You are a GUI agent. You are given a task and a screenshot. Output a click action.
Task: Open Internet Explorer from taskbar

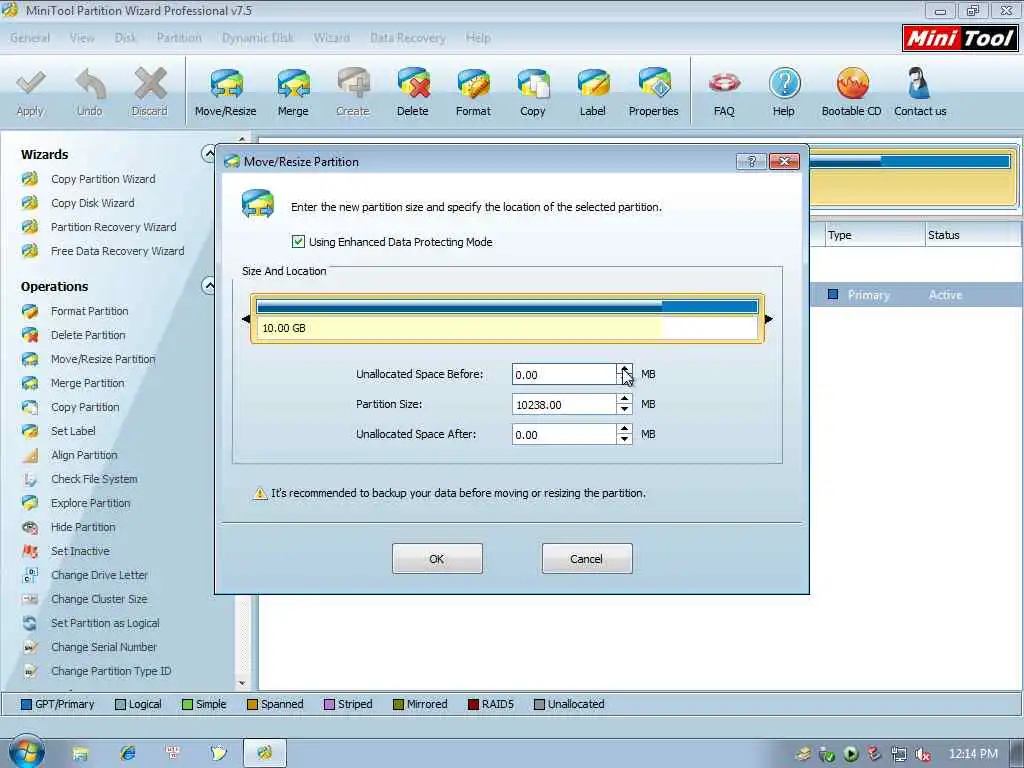128,753
